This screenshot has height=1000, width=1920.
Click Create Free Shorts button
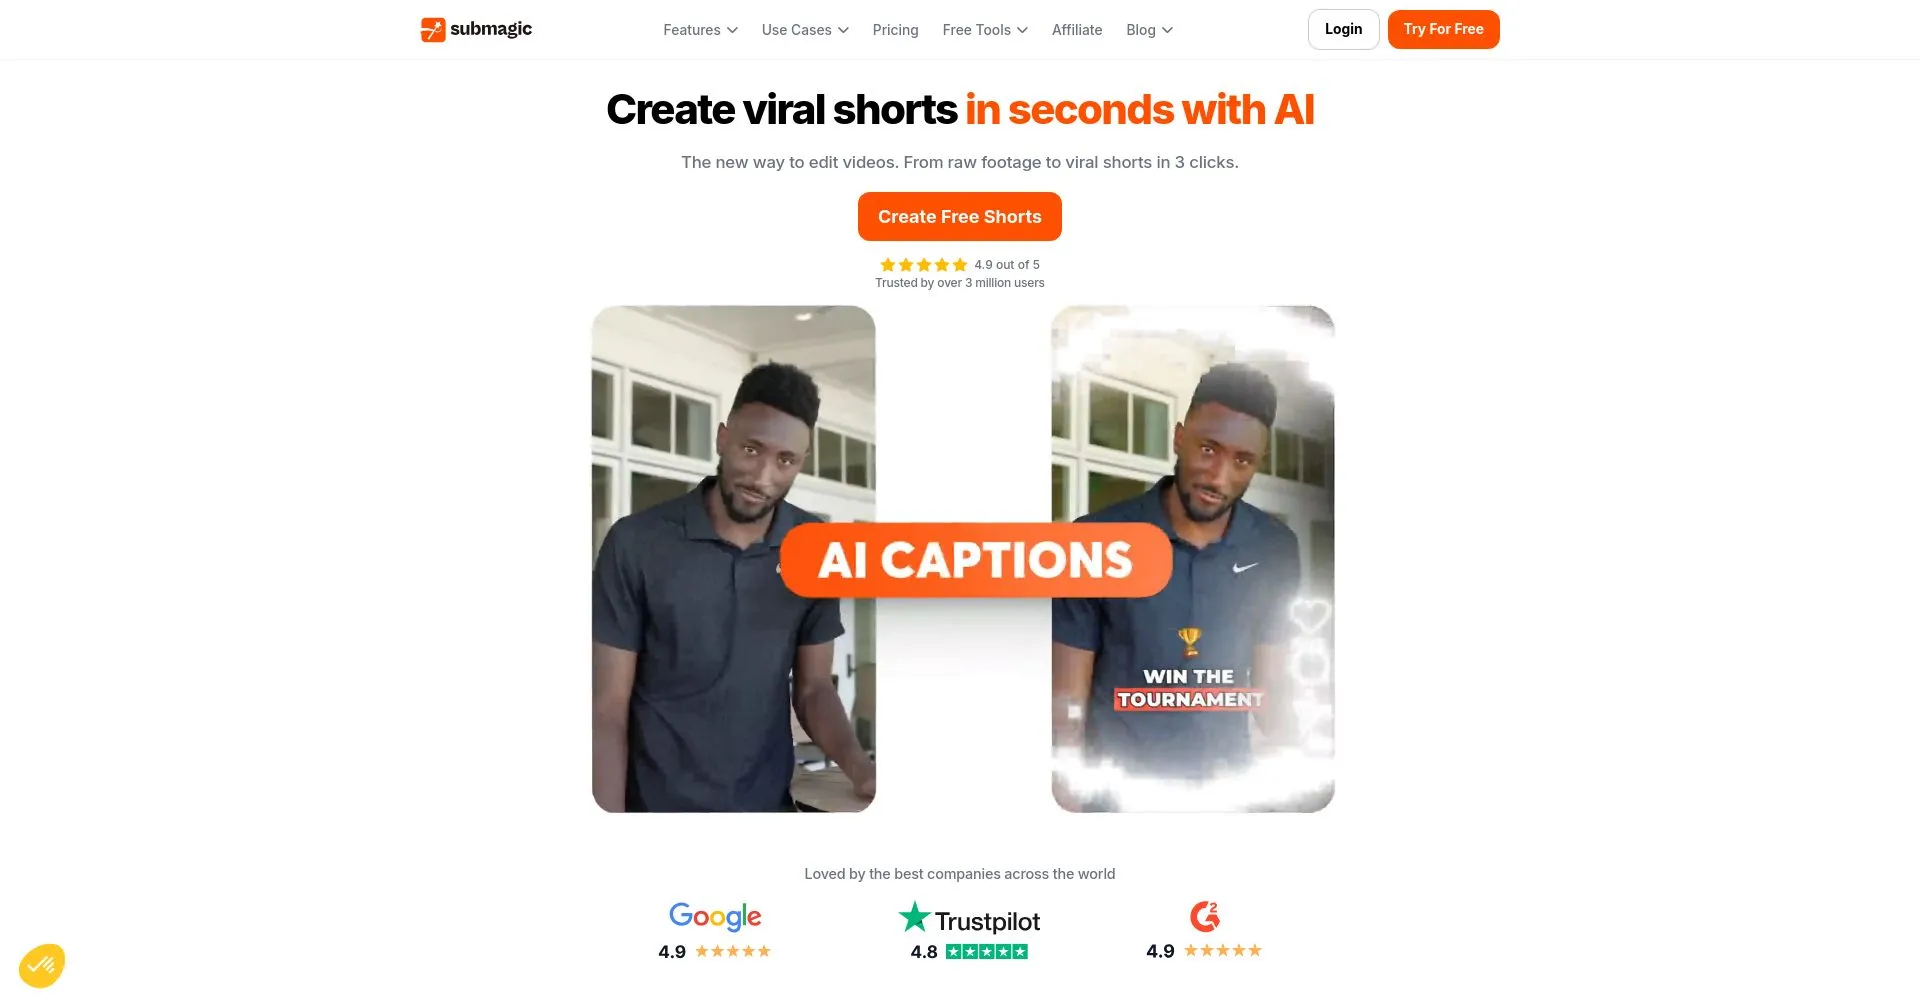[959, 217]
